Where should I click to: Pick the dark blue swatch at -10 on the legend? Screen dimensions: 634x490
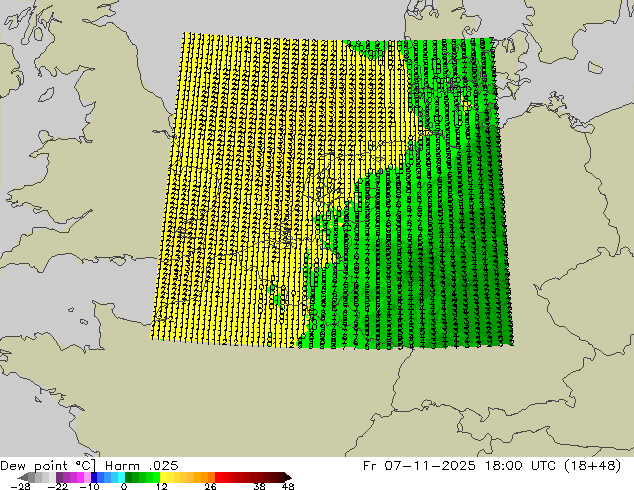pos(94,477)
